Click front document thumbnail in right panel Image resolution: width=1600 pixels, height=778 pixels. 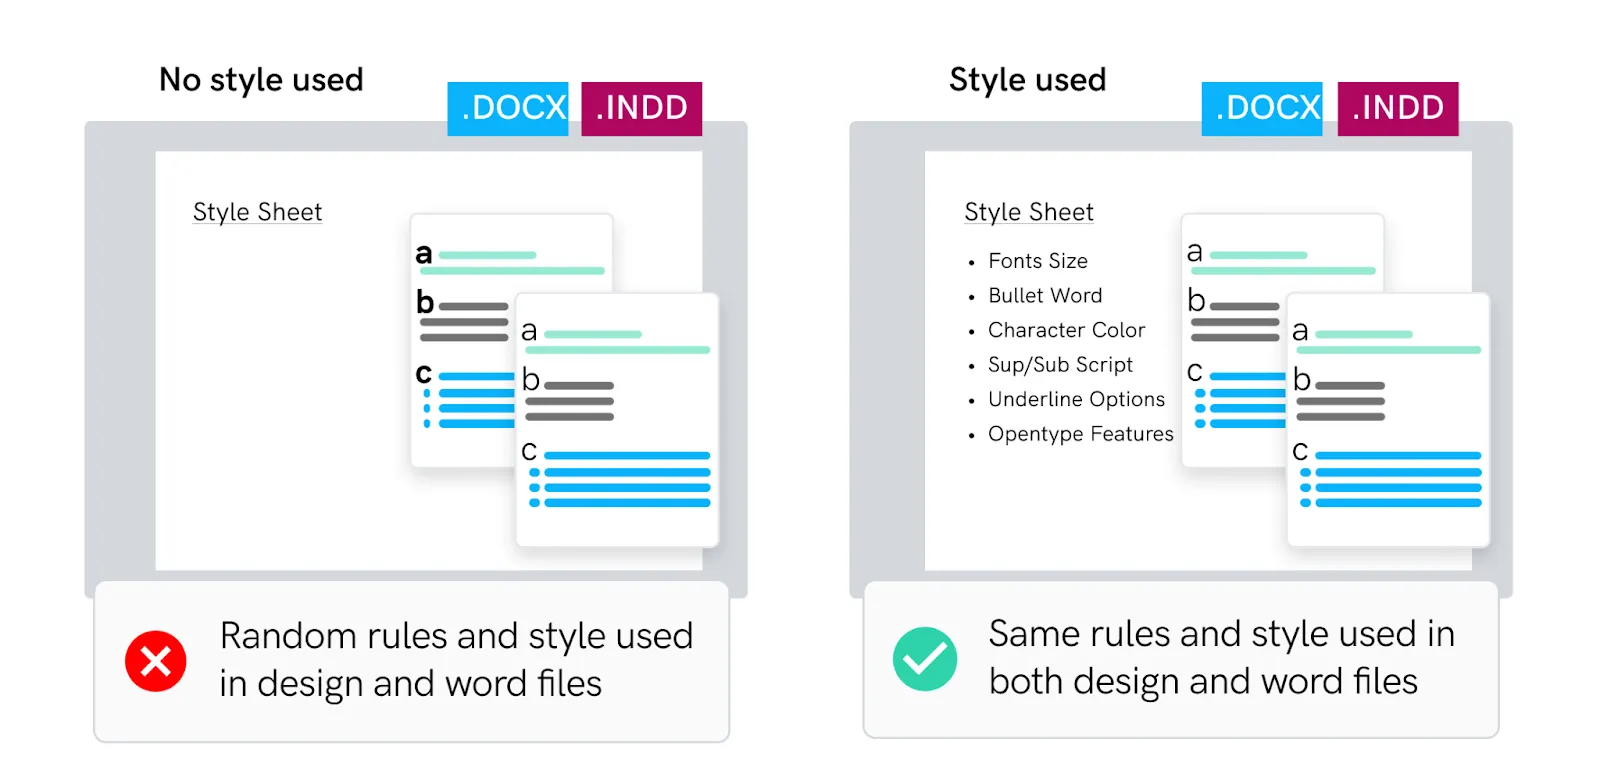1388,420
